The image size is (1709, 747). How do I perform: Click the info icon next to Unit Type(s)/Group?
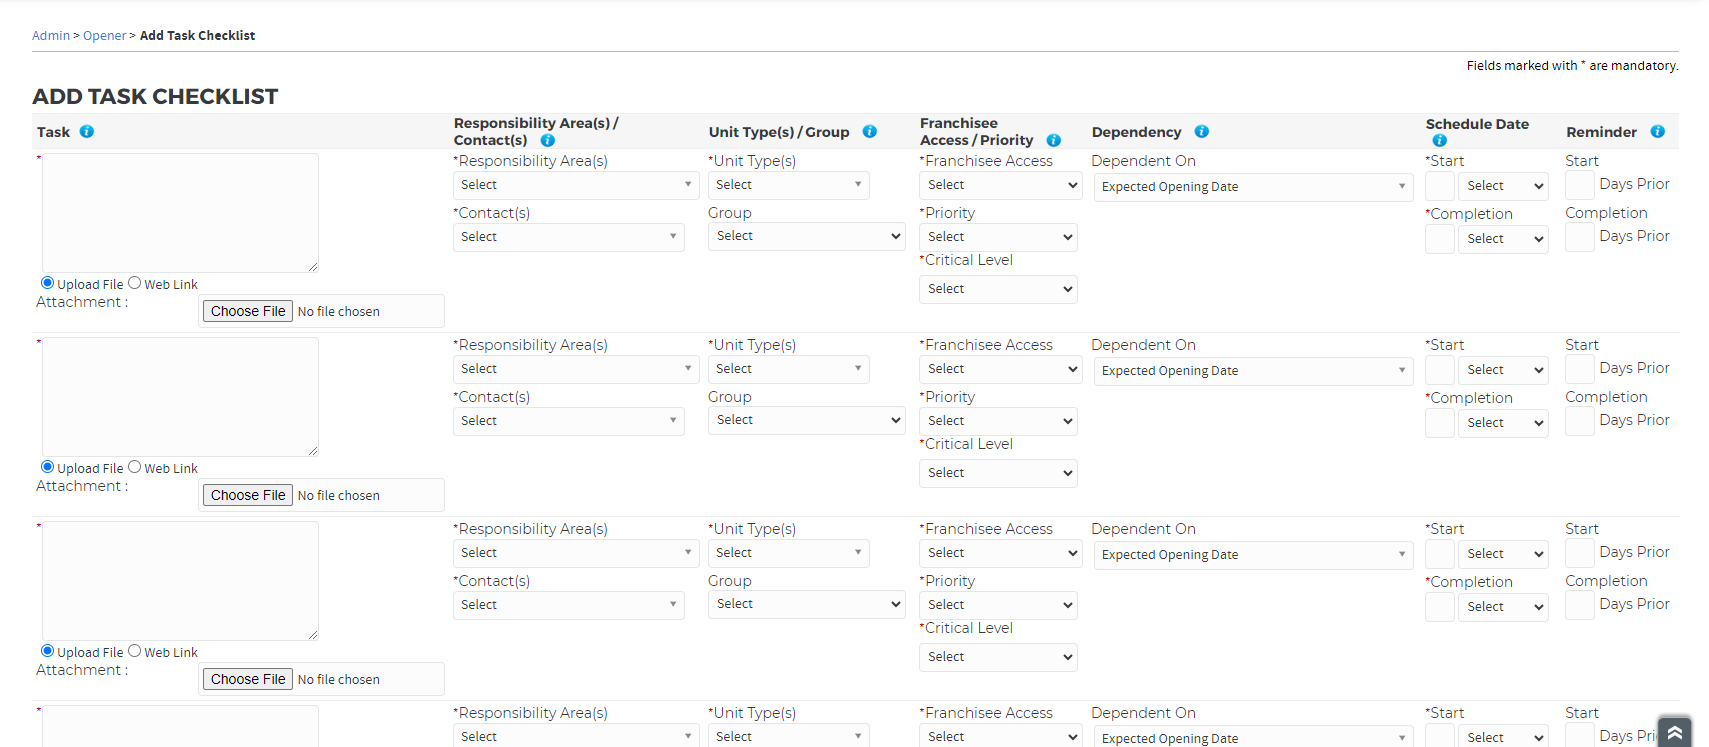click(x=870, y=132)
